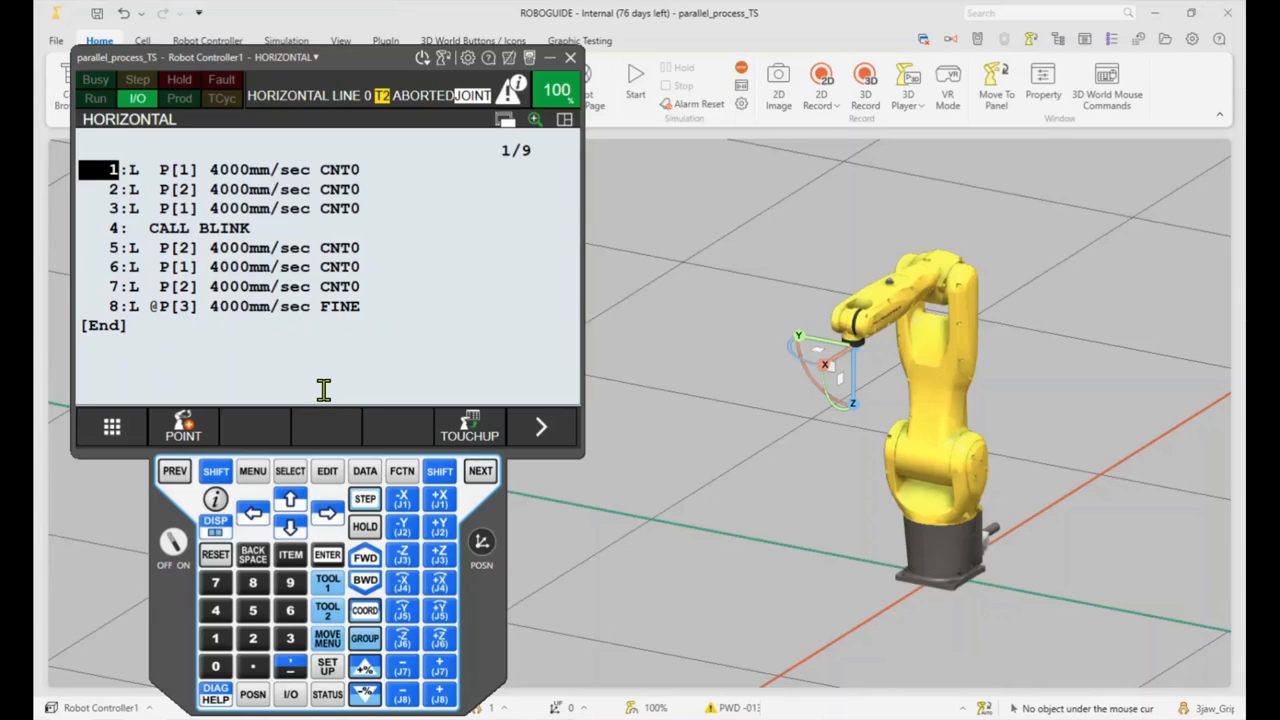Image resolution: width=1280 pixels, height=720 pixels.
Task: Click the 2D Image camera icon
Action: coord(778,76)
